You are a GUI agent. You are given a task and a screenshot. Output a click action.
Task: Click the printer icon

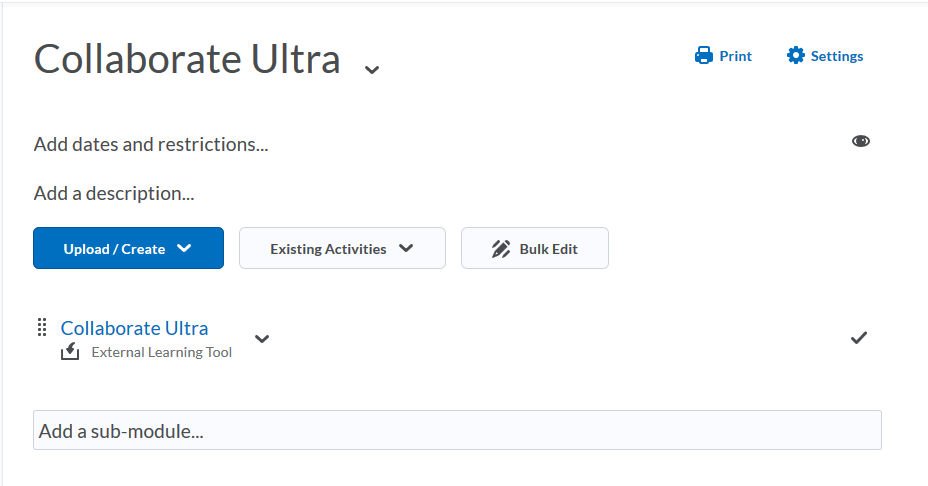tap(704, 56)
